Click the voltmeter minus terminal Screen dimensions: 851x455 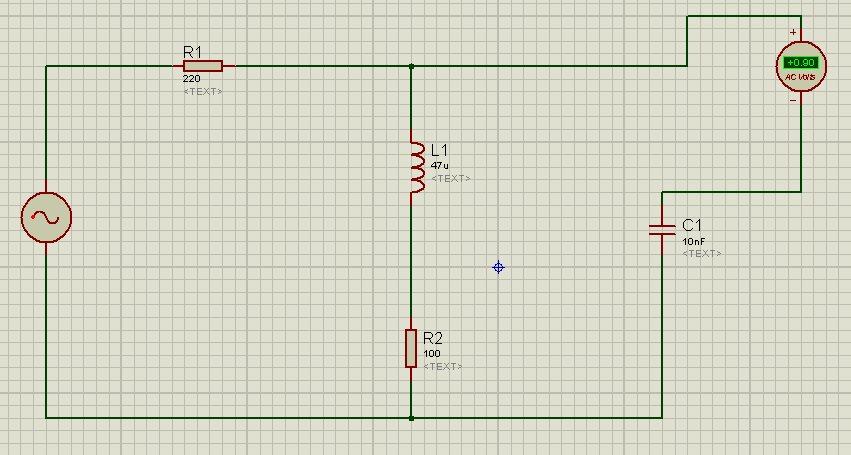tap(793, 100)
